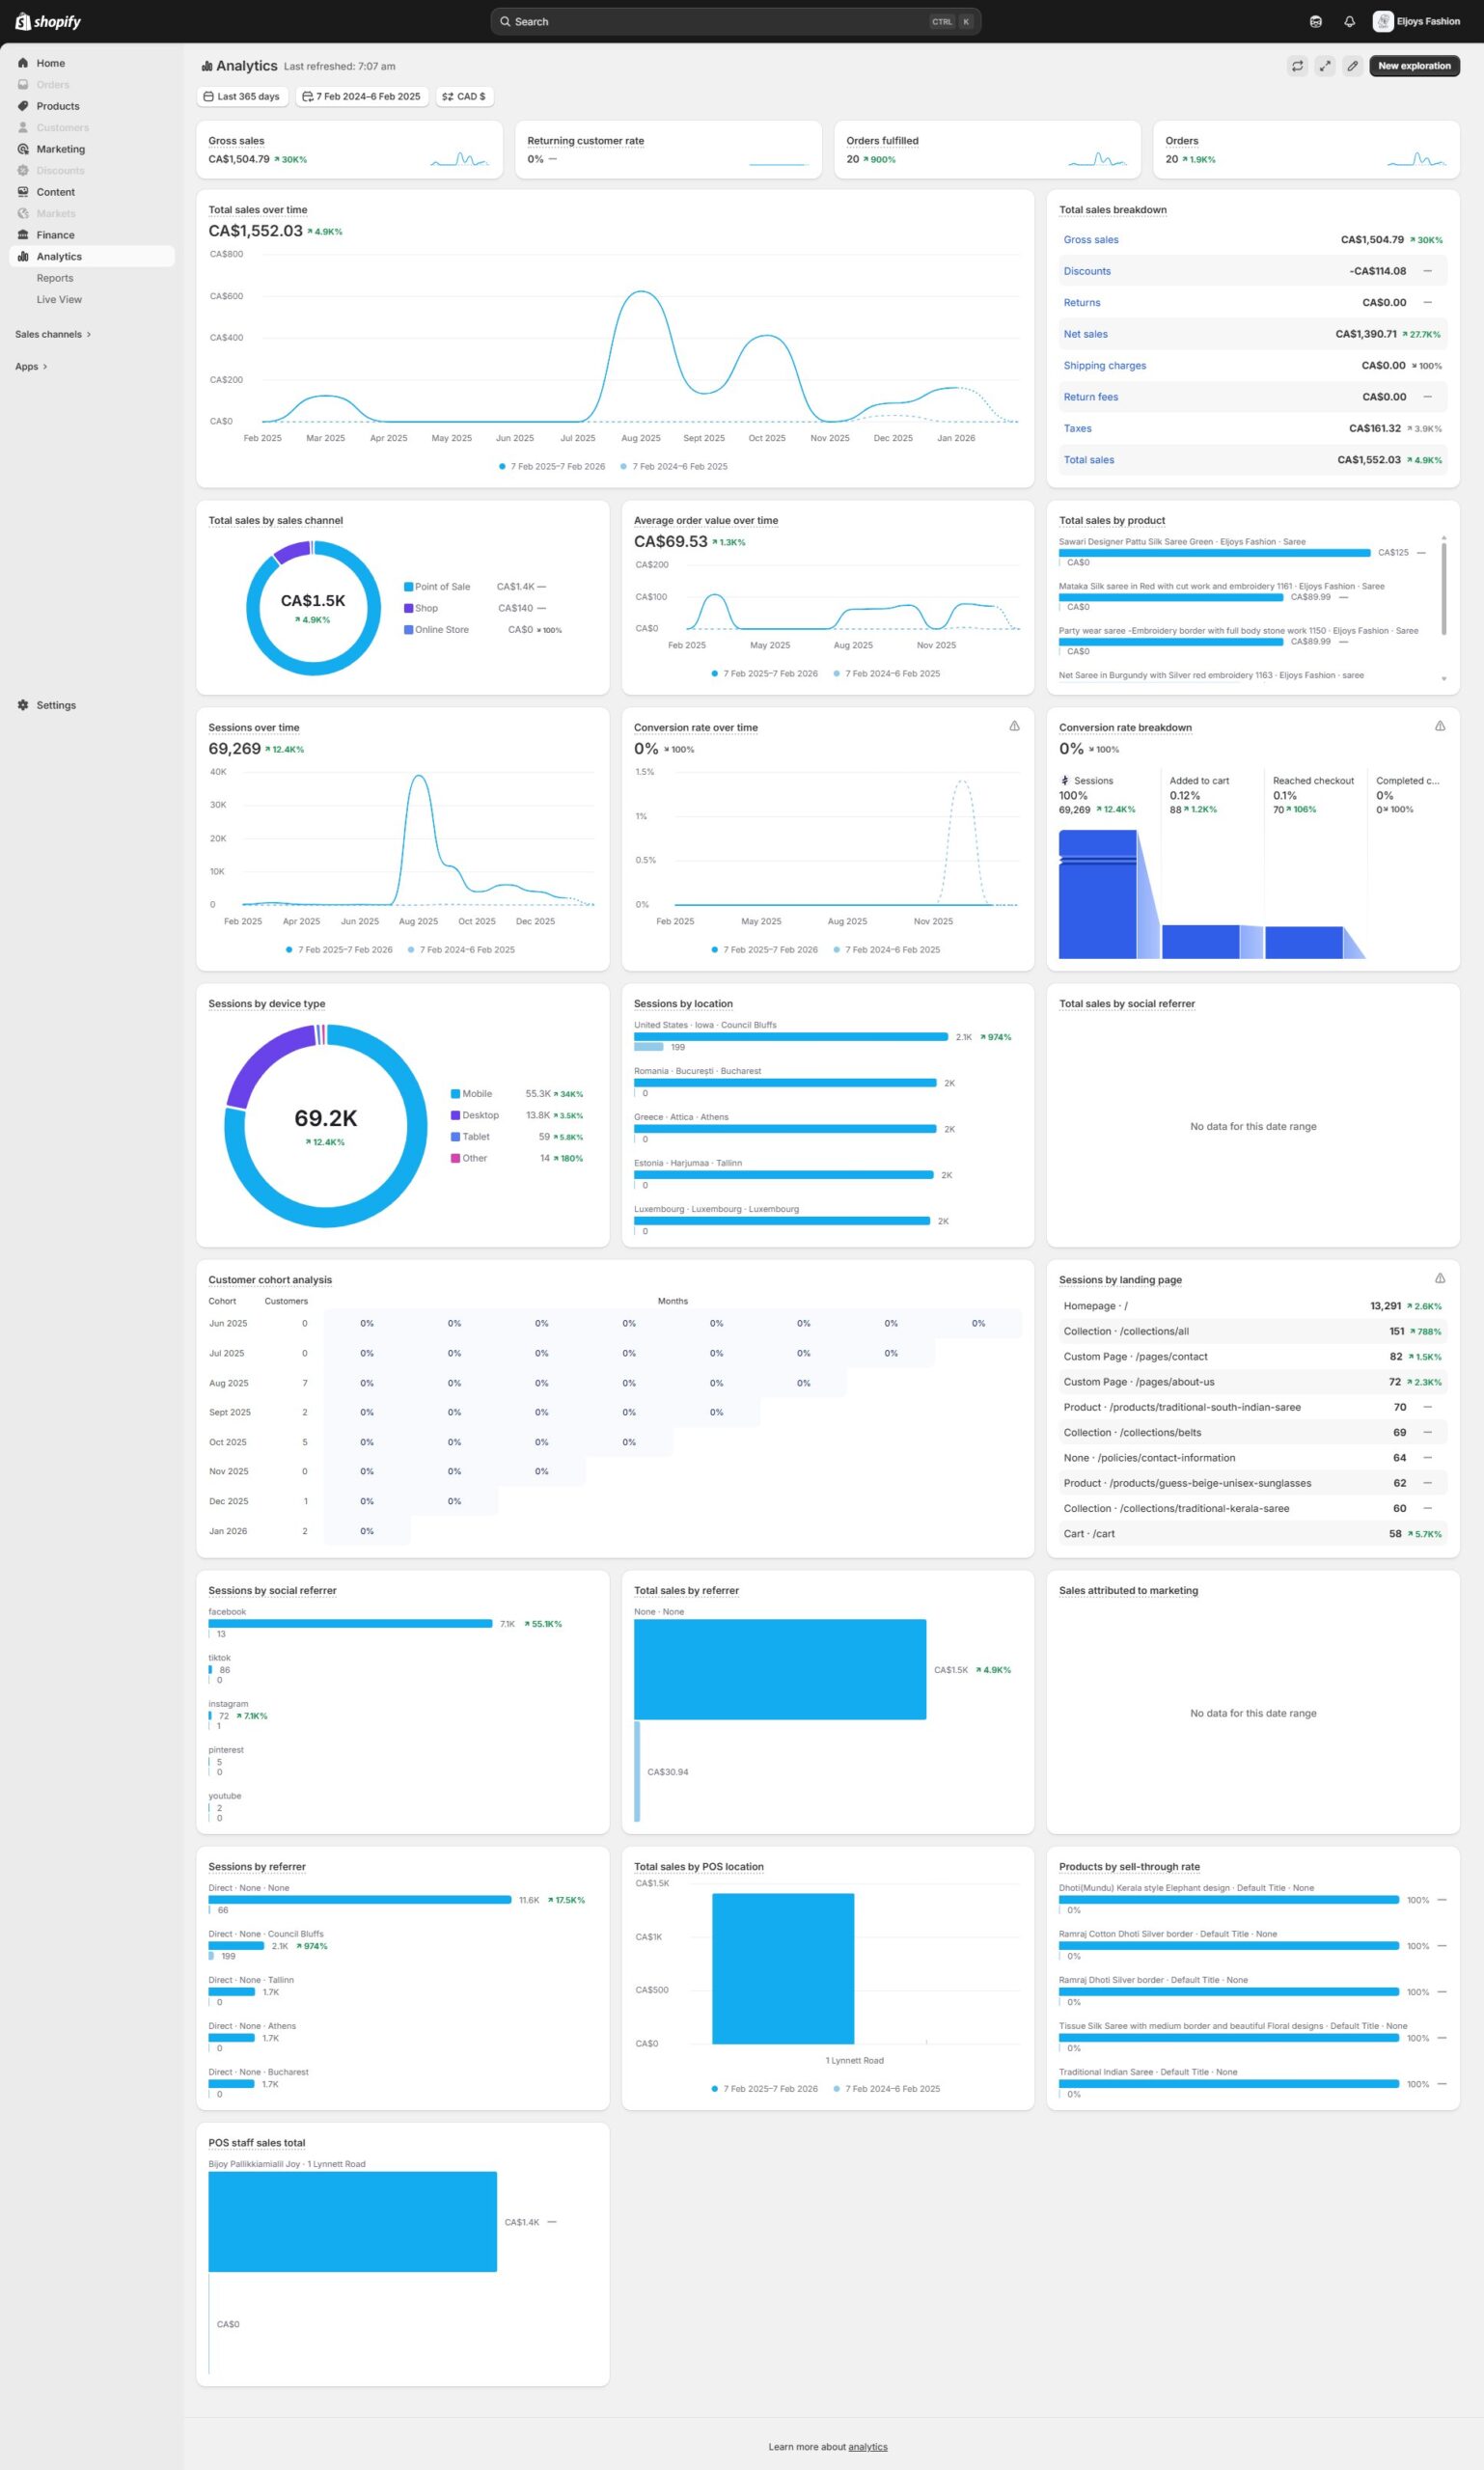Viewport: 1484px width, 2470px height.
Task: Open the Last 365 days date picker
Action: click(x=242, y=97)
